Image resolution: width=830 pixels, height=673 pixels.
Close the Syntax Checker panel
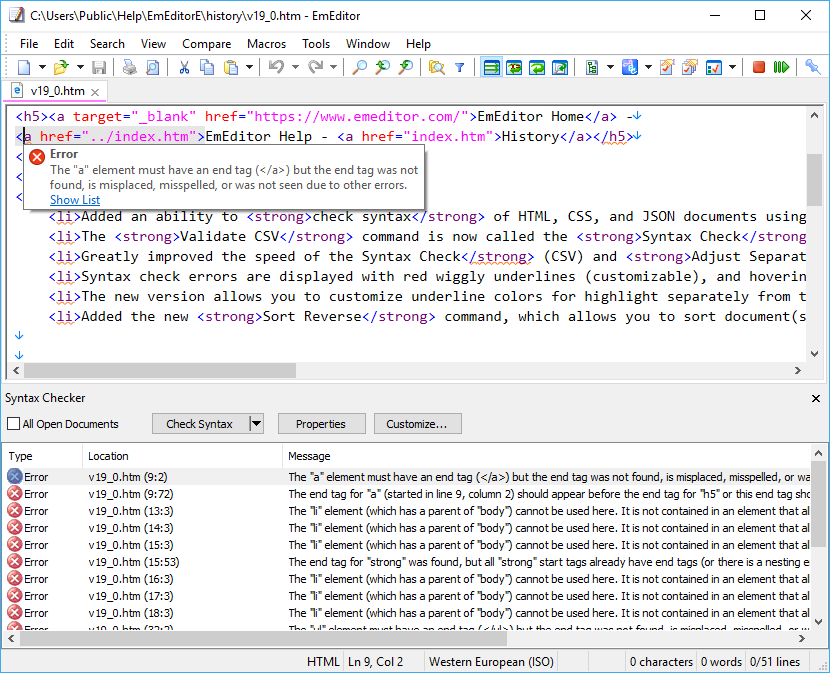(x=816, y=398)
